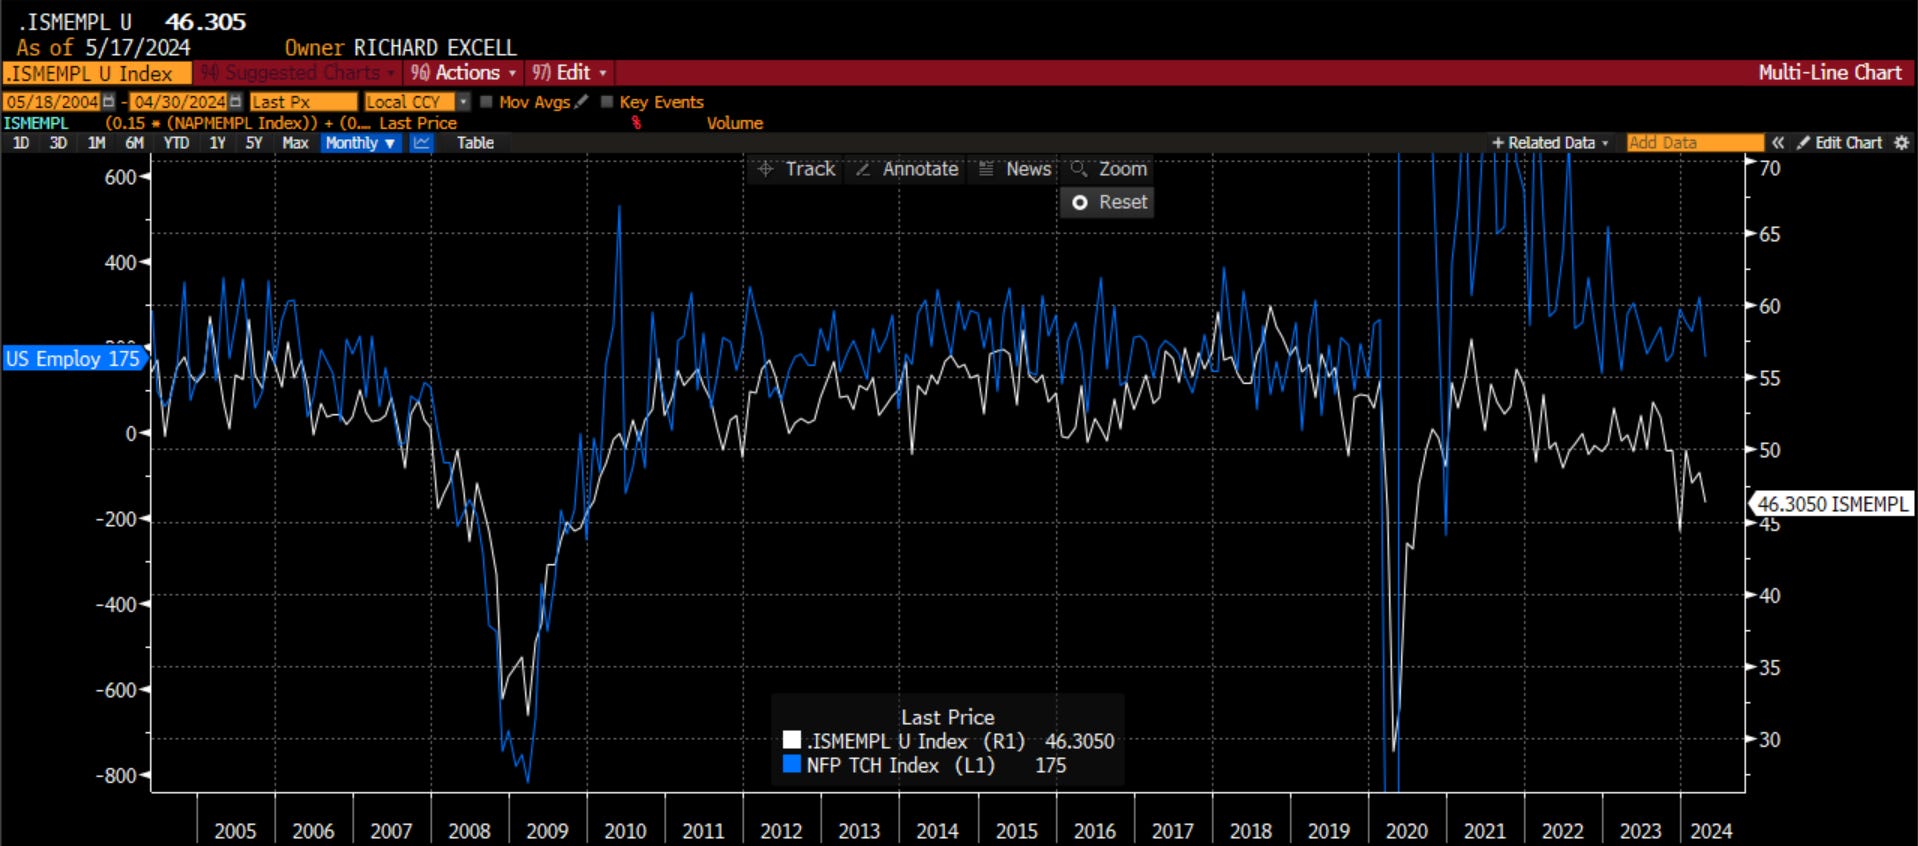The image size is (1918, 846).
Task: Switch to the Table view
Action: pos(475,143)
